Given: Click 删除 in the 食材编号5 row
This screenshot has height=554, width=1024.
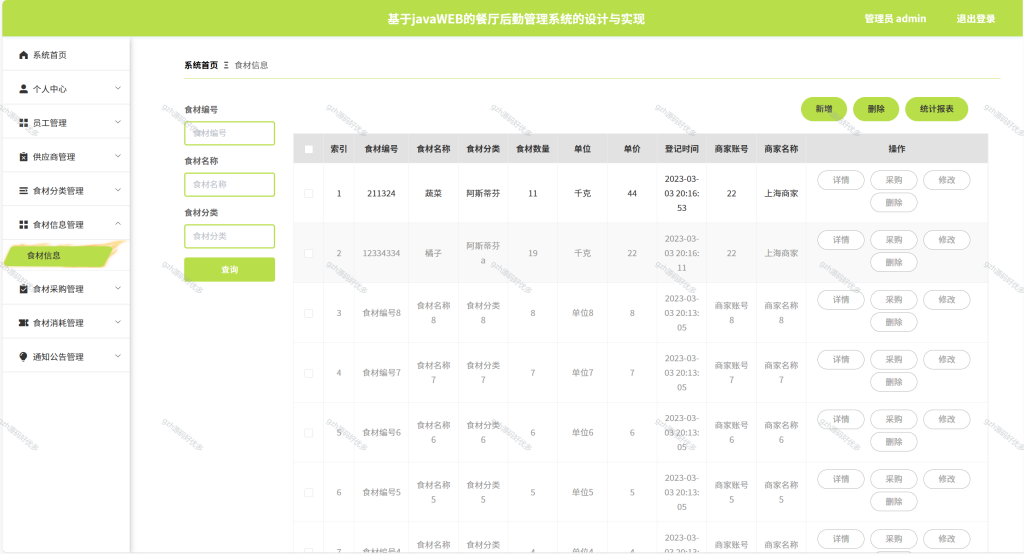Looking at the screenshot, I should (x=894, y=502).
